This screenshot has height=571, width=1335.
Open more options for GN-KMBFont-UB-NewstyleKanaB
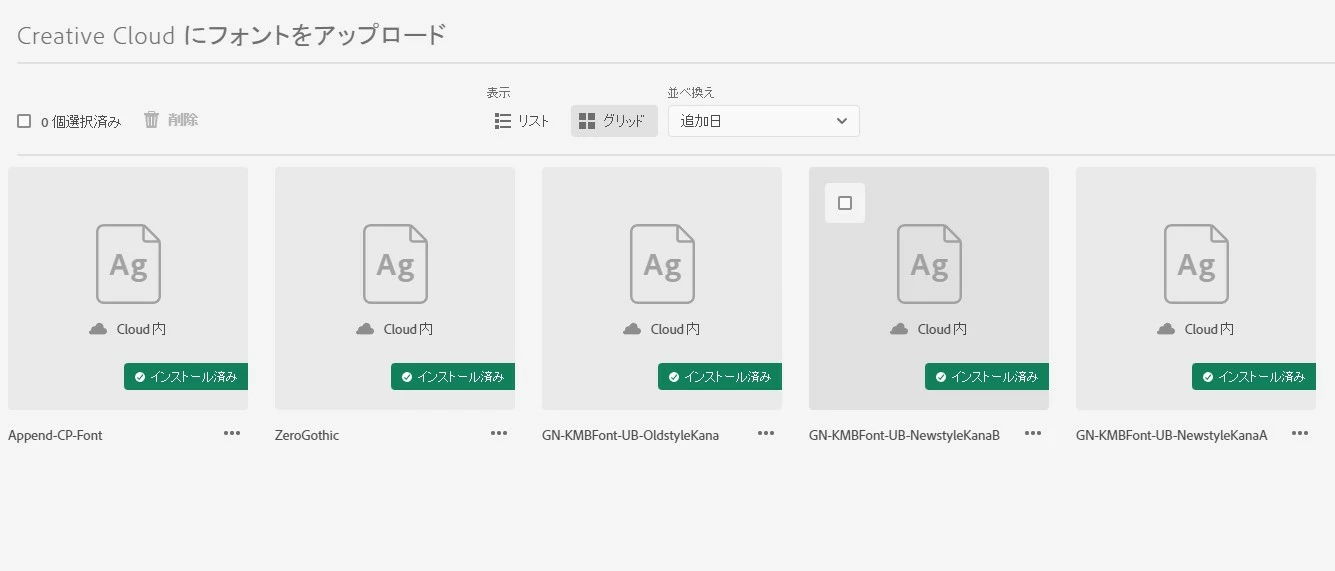(1033, 434)
